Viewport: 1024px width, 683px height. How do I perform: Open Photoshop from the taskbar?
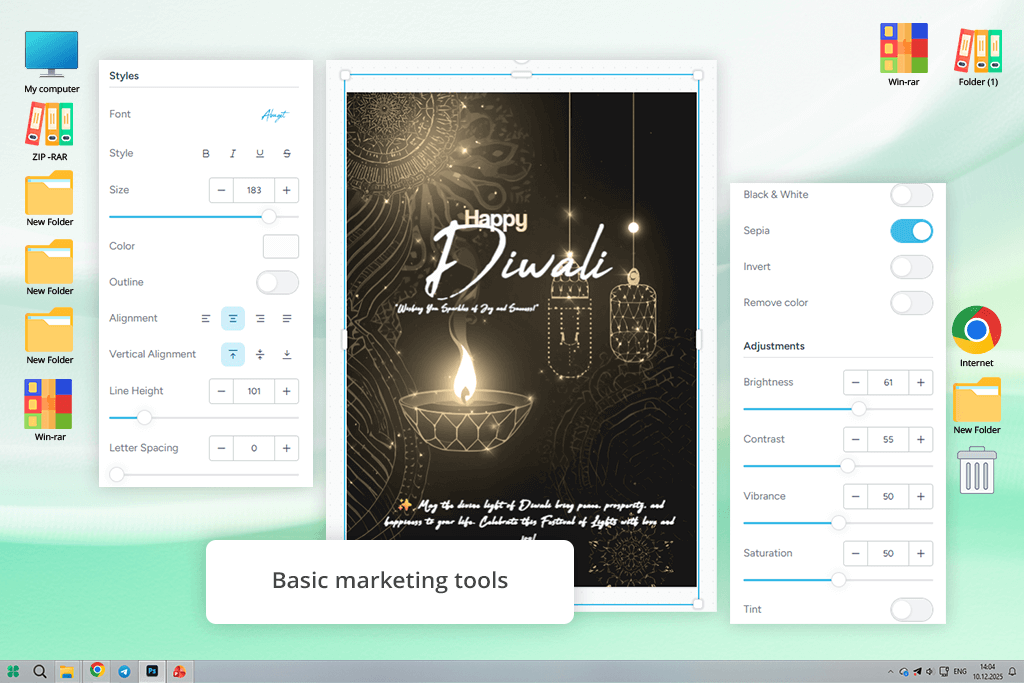point(152,671)
